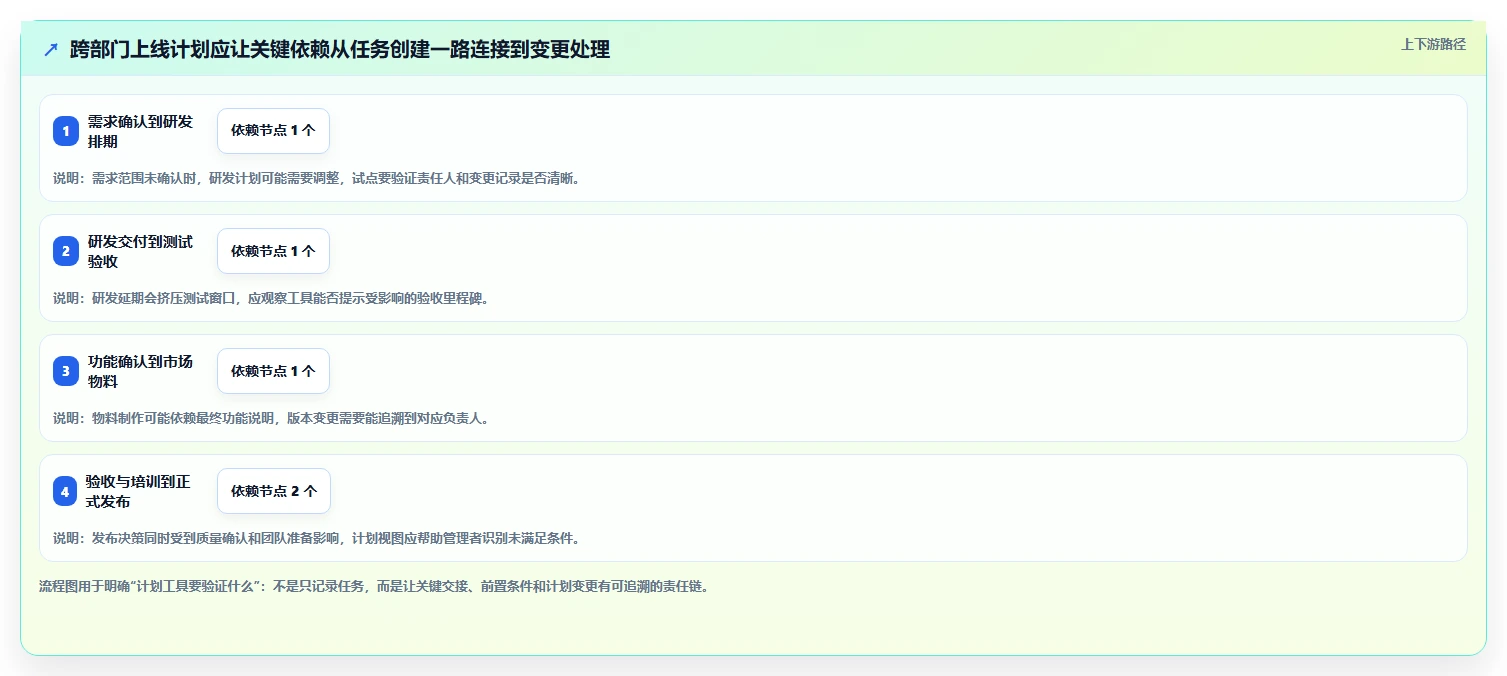The height and width of the screenshot is (676, 1507).
Task: Click the arrow icon beside the header title
Action: (51, 49)
